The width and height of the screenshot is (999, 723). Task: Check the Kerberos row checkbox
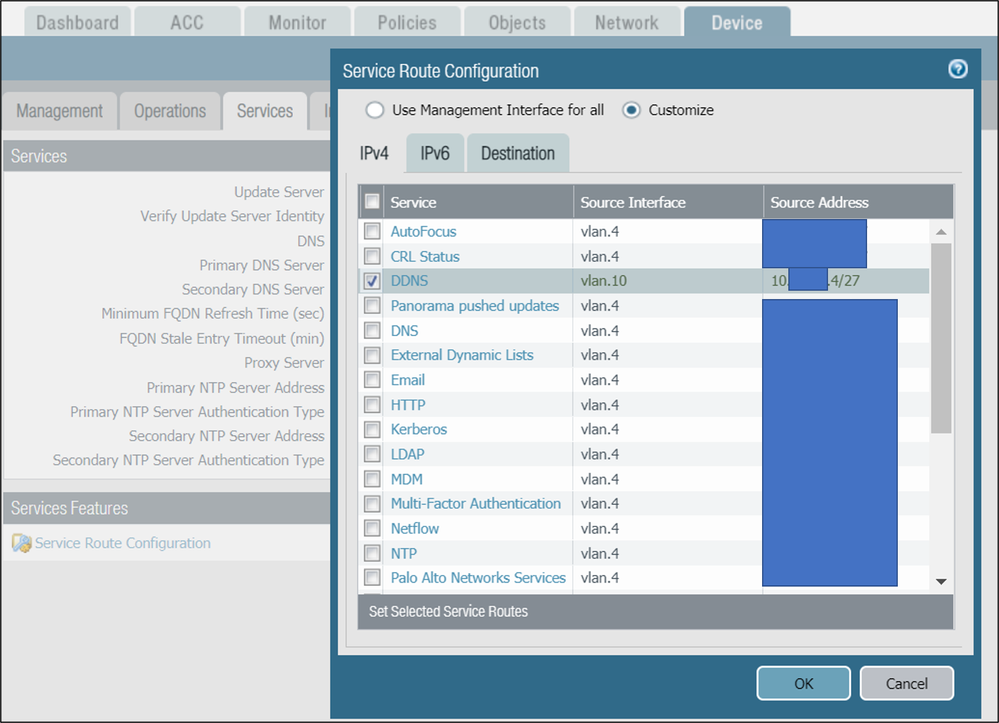coord(372,429)
